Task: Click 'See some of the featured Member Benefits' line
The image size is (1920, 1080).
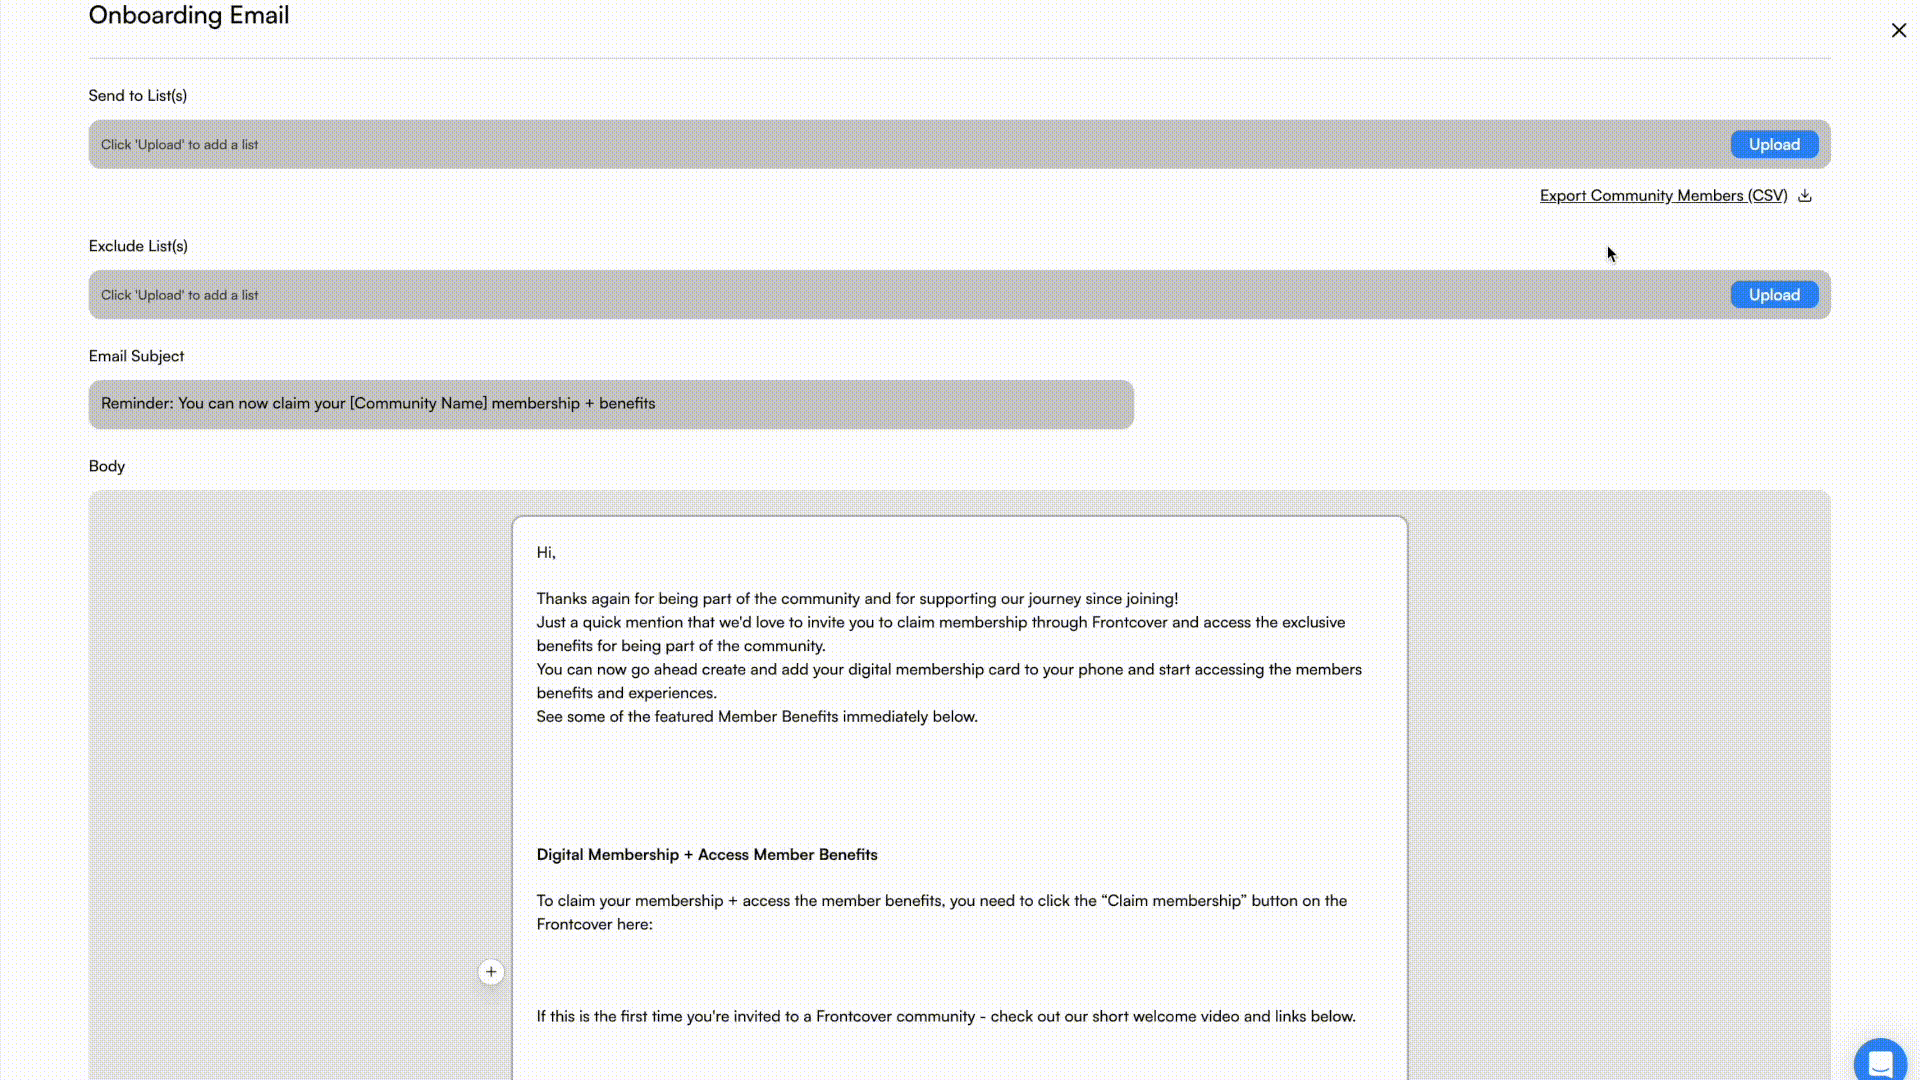Action: [757, 717]
